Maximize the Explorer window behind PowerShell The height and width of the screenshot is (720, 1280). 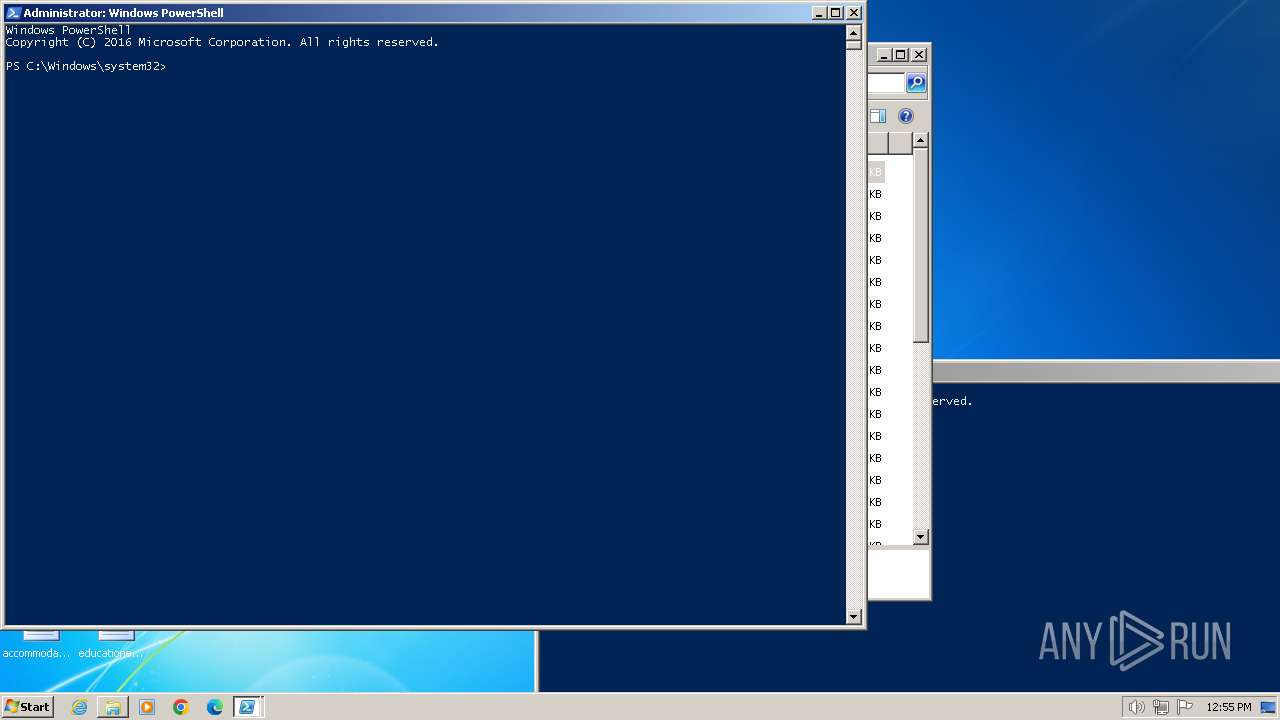[901, 55]
